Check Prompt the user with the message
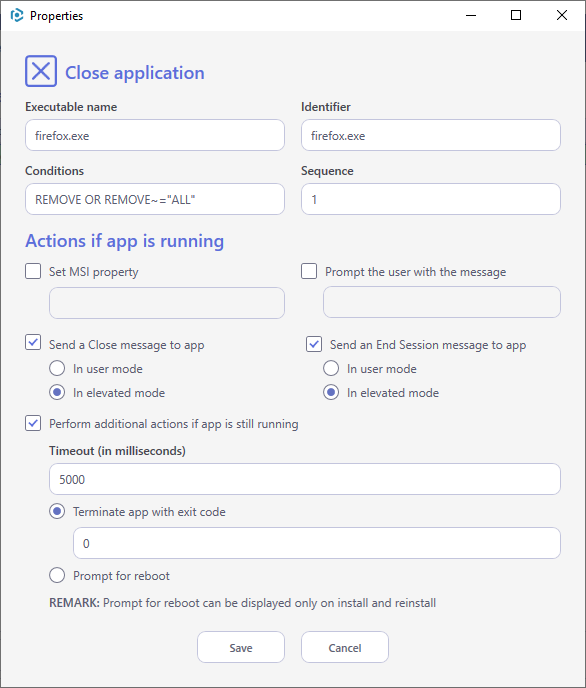586x688 pixels. (x=309, y=271)
